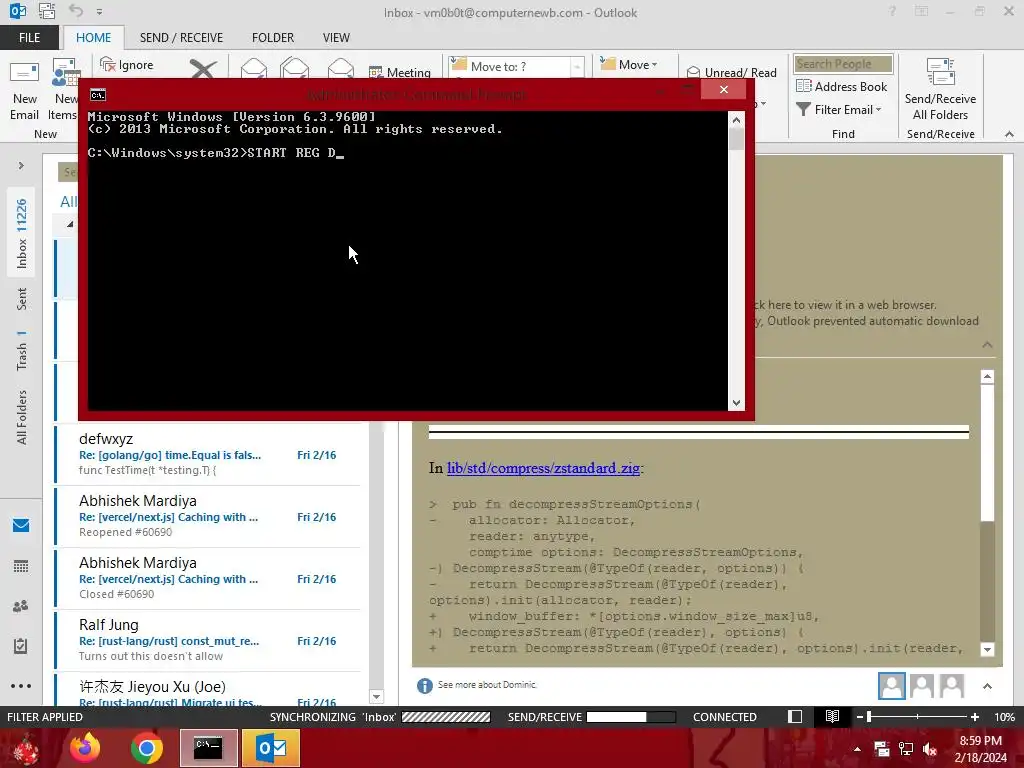Open All Folders in the folder pane
This screenshot has height=768, width=1024.
tap(21, 417)
